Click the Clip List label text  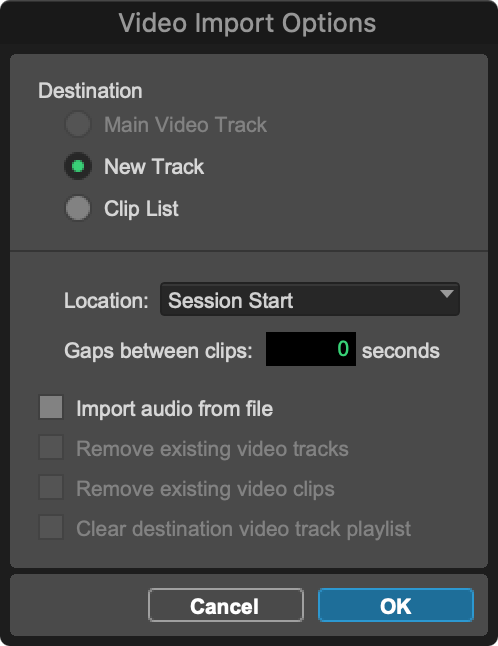pyautogui.click(x=141, y=209)
